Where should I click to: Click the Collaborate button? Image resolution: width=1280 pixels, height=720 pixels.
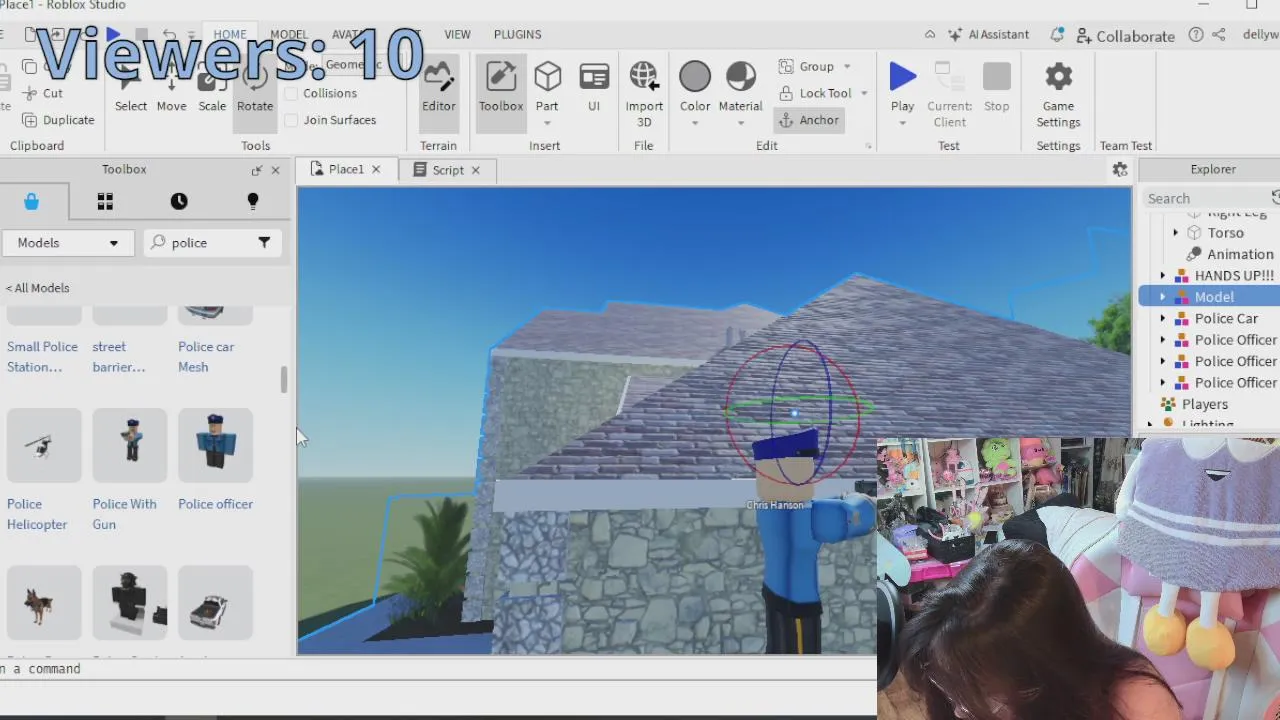1125,36
